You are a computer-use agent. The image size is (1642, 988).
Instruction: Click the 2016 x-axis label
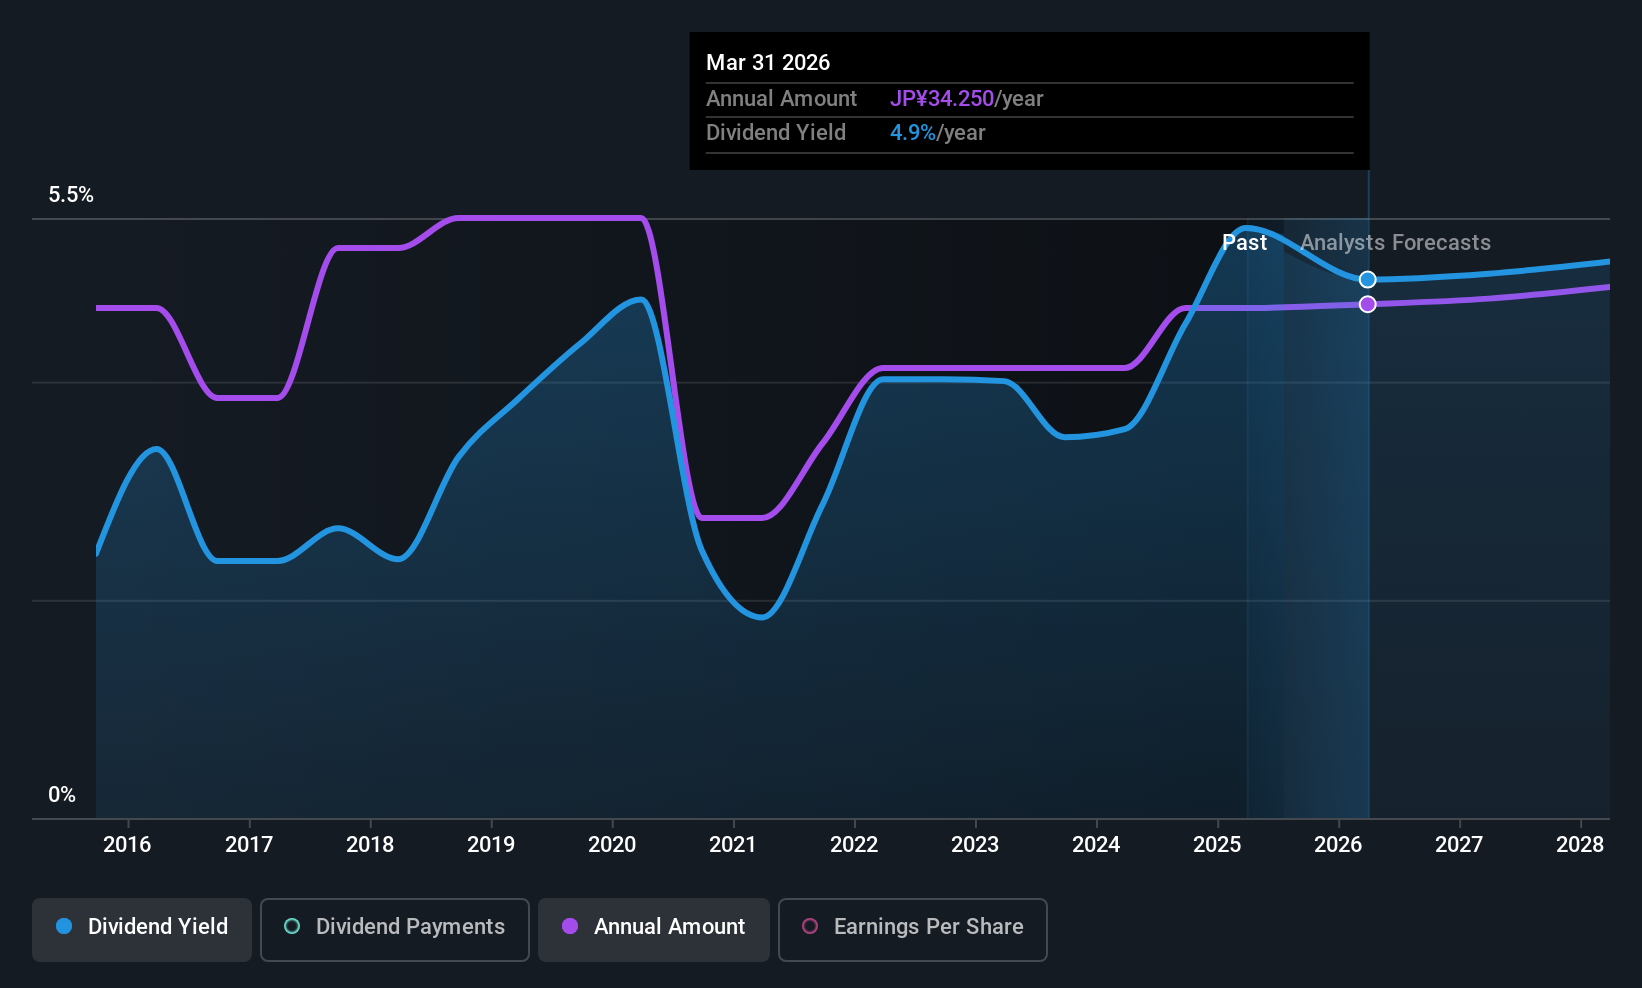point(127,845)
